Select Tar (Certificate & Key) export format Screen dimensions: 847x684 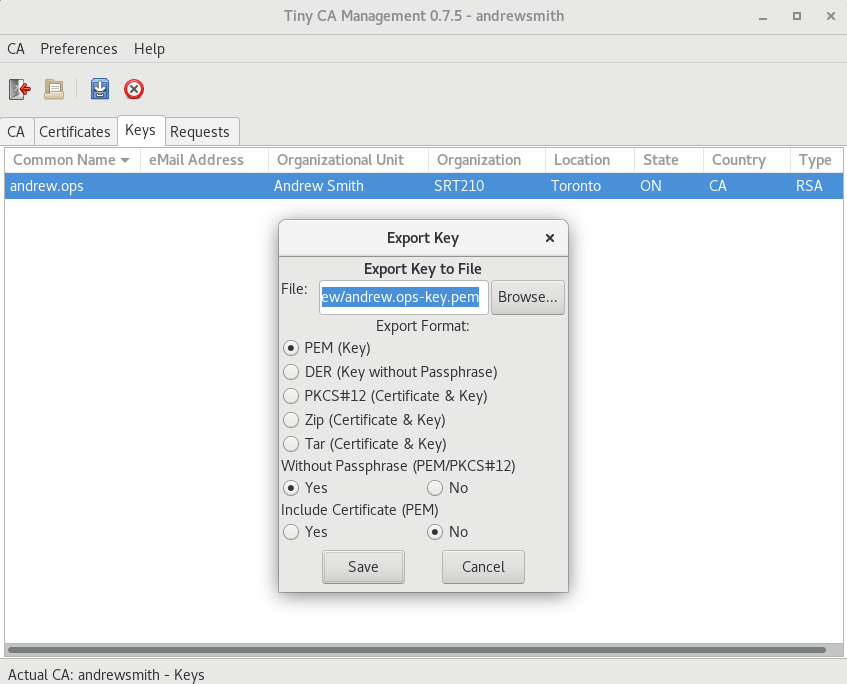coord(291,444)
